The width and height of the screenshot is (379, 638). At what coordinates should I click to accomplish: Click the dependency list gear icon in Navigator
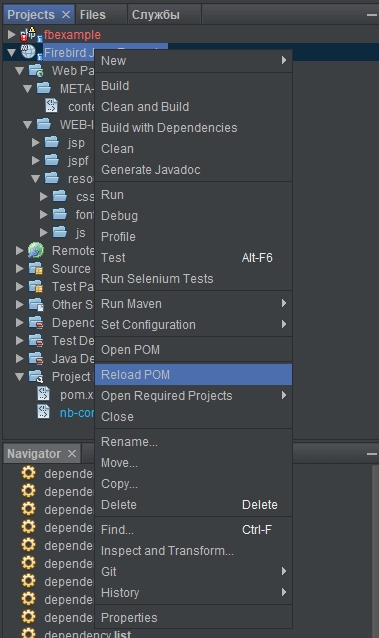28,633
